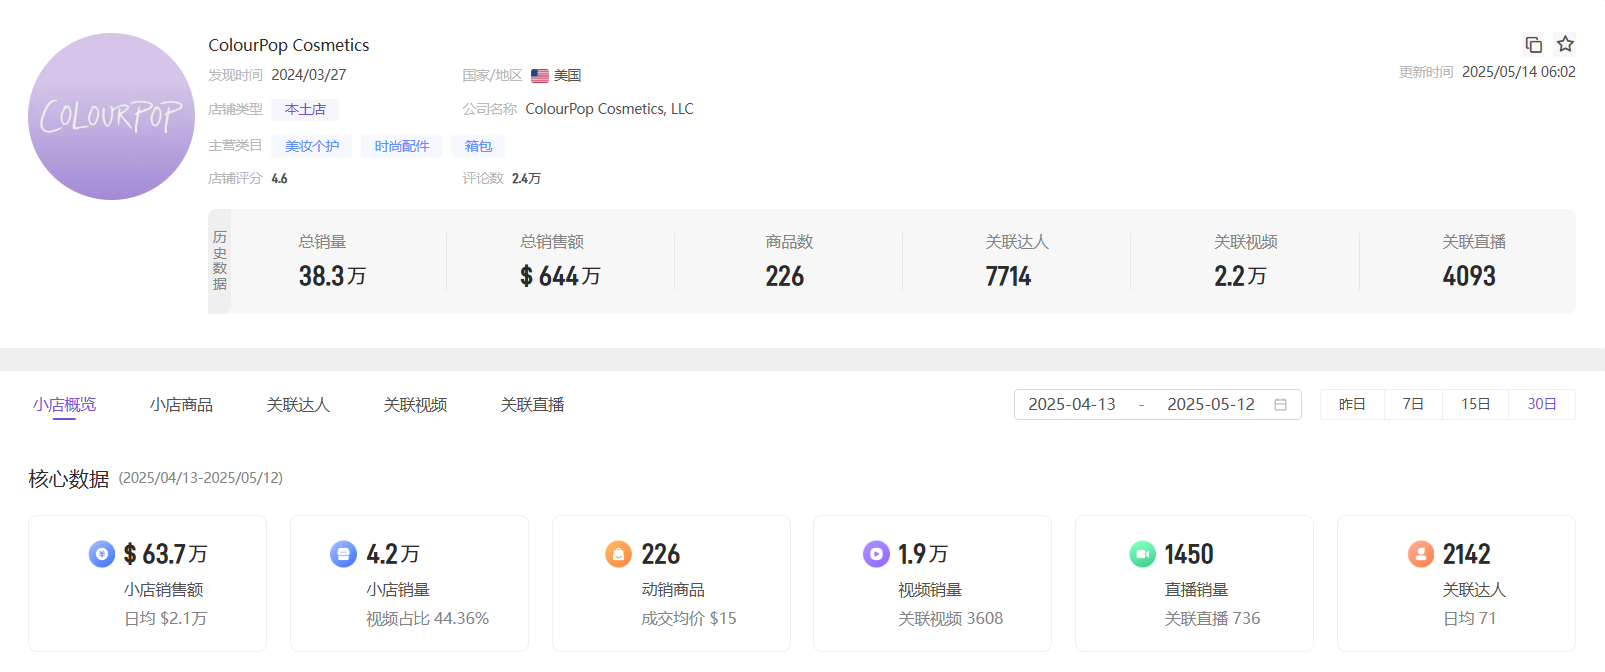Click the discovery date 2024/03/27

[308, 75]
